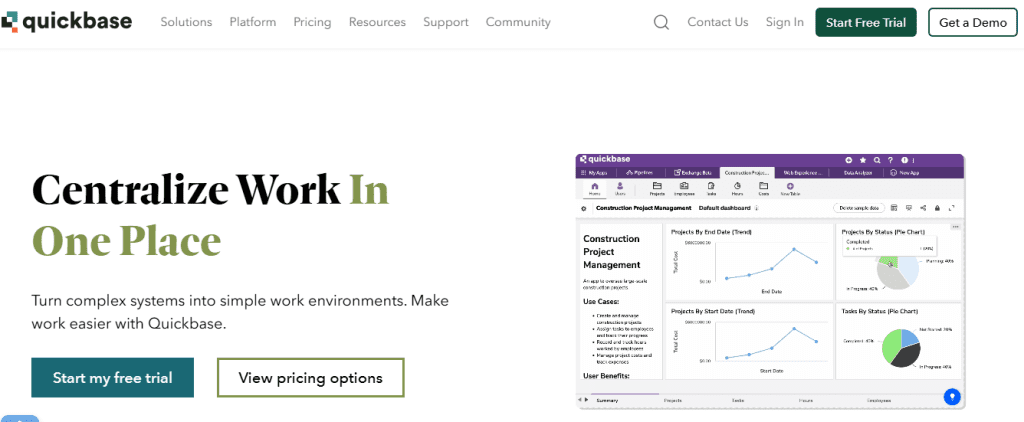Viewport: 1024px width, 422px height.
Task: Open the Employees table icon
Action: point(684,186)
